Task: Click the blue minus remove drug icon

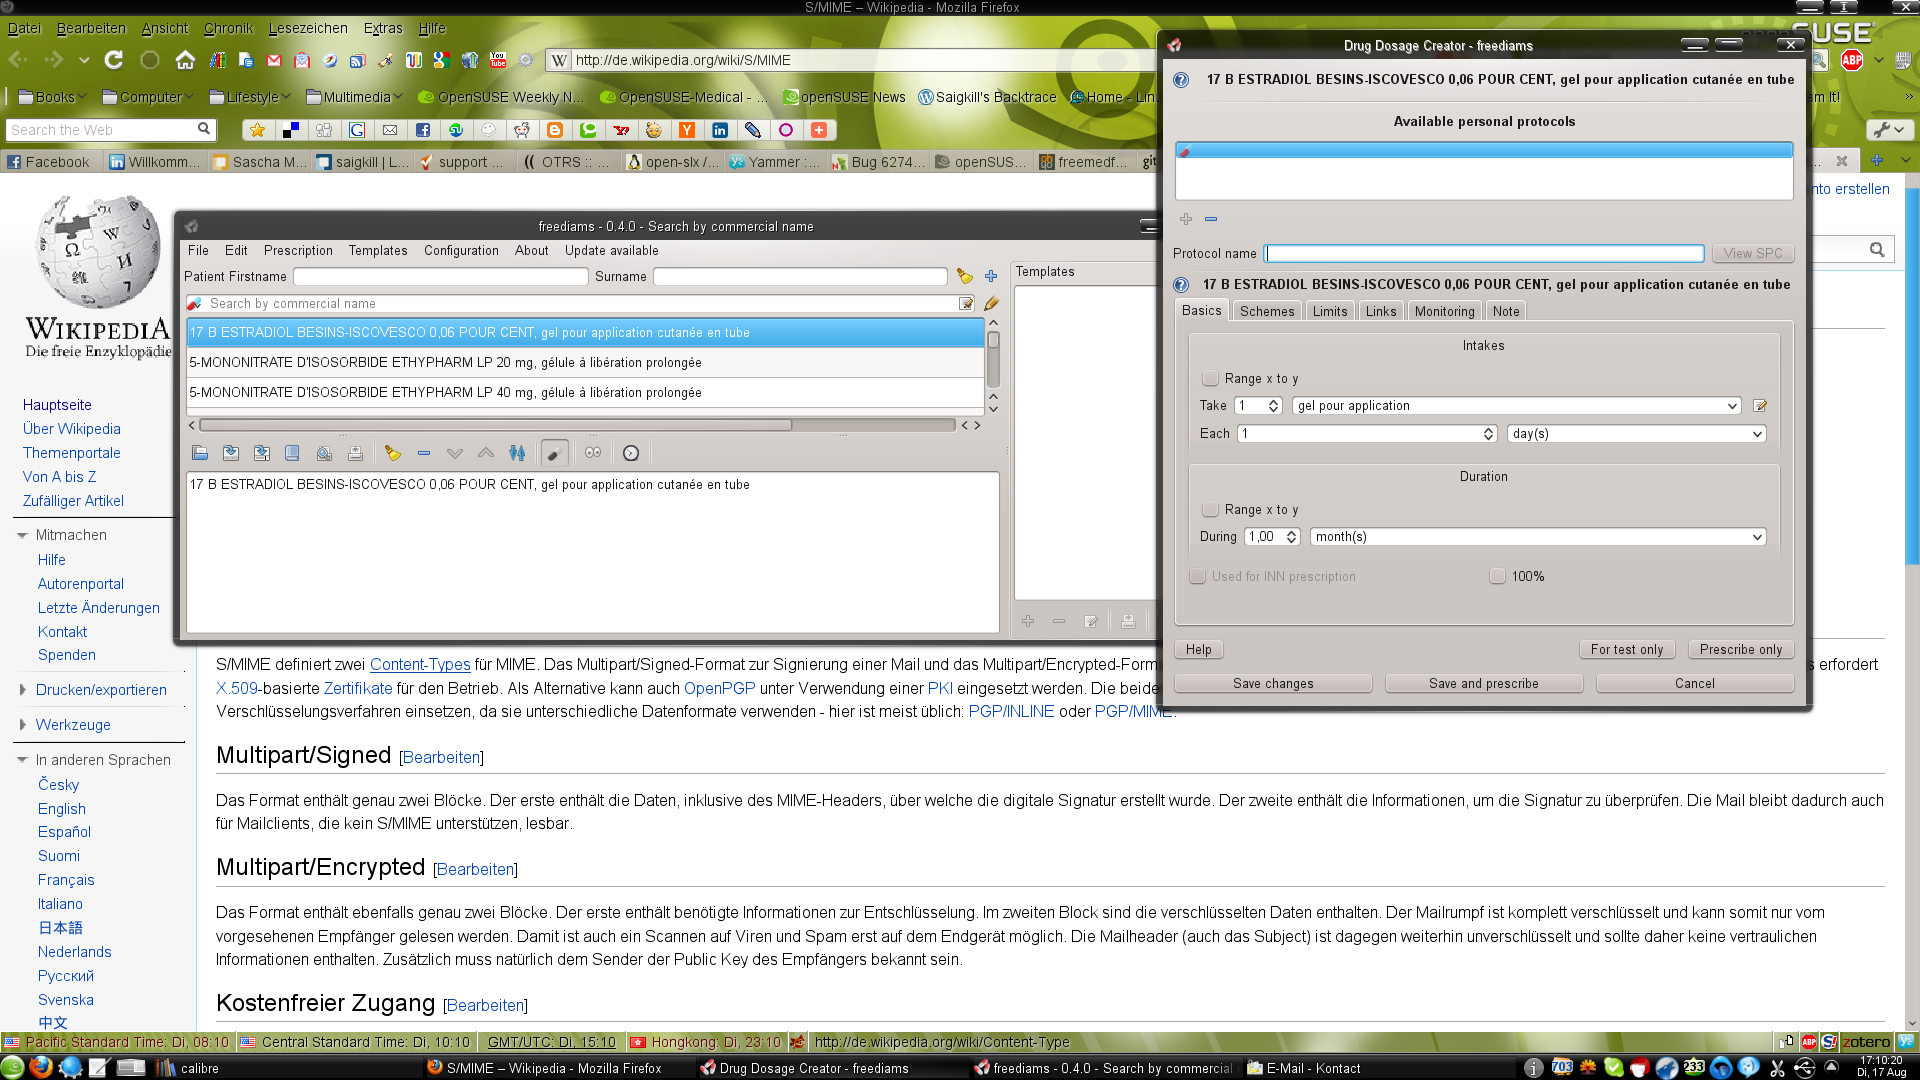Action: pyautogui.click(x=424, y=453)
